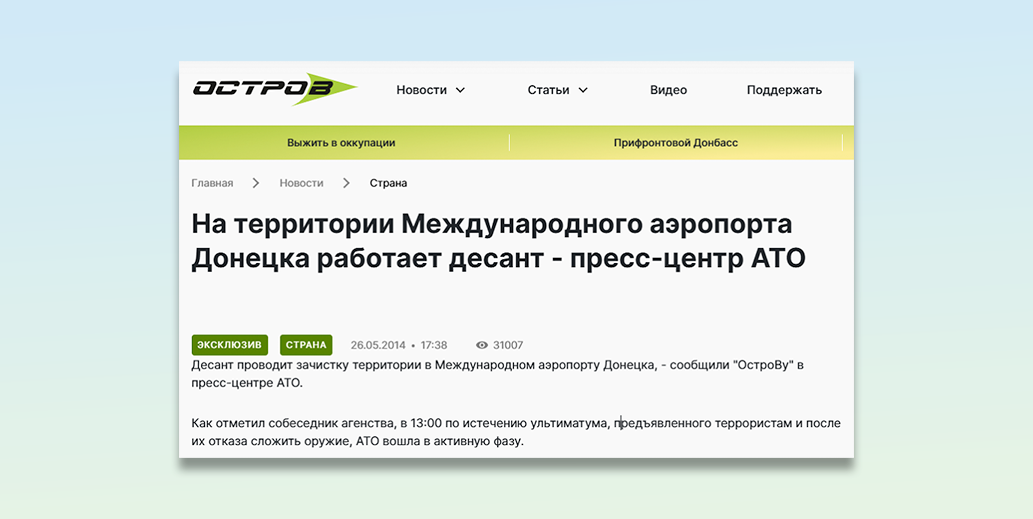Click the chevron after Главная breadcrumb
Screen dimensions: 1033x519
point(256,183)
